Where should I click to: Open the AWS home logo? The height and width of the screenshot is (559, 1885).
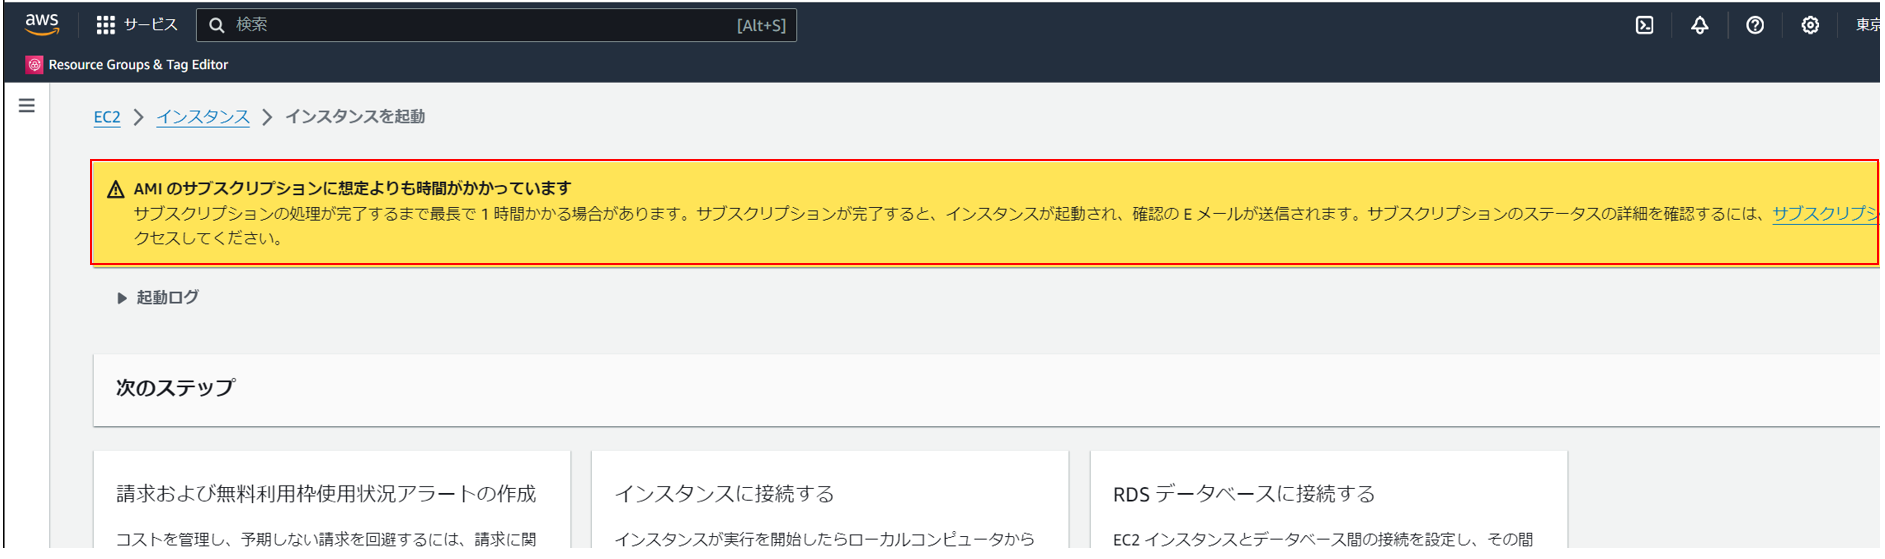[42, 24]
